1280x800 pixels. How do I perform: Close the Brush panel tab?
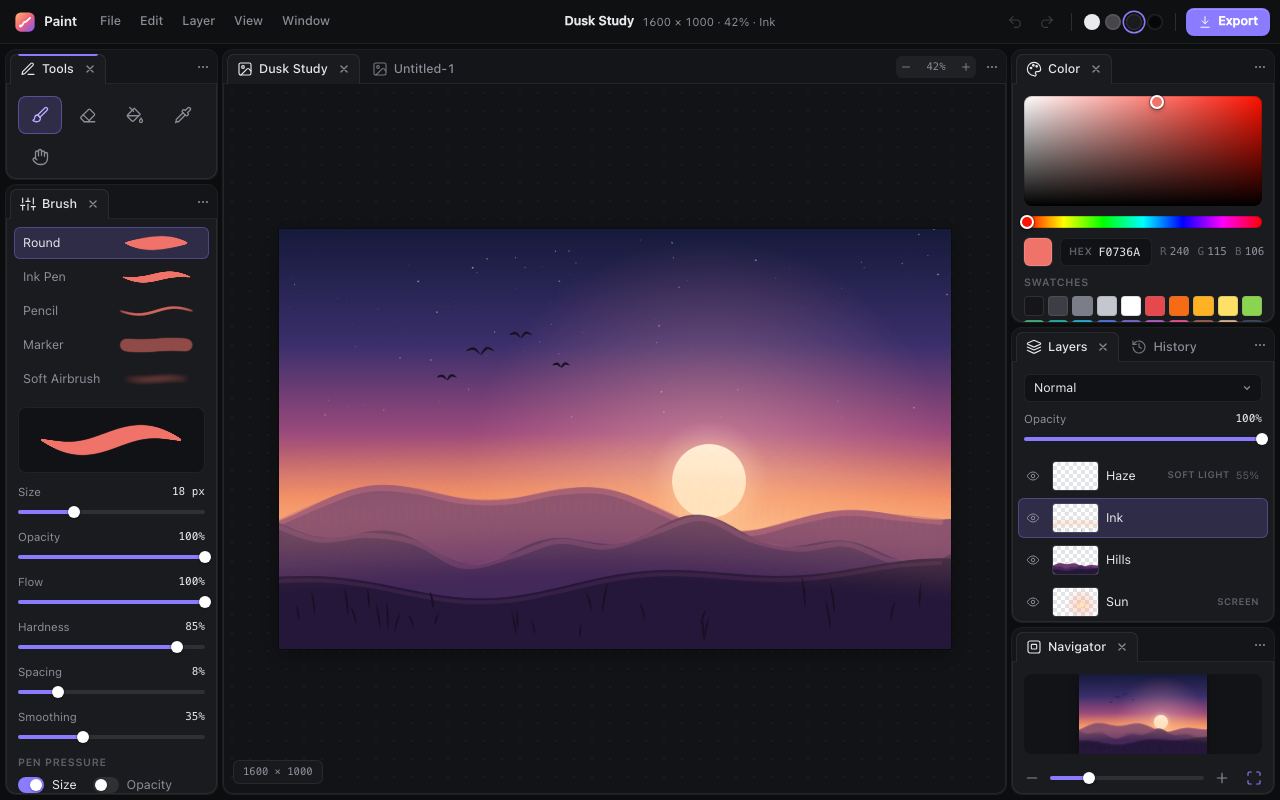[93, 204]
